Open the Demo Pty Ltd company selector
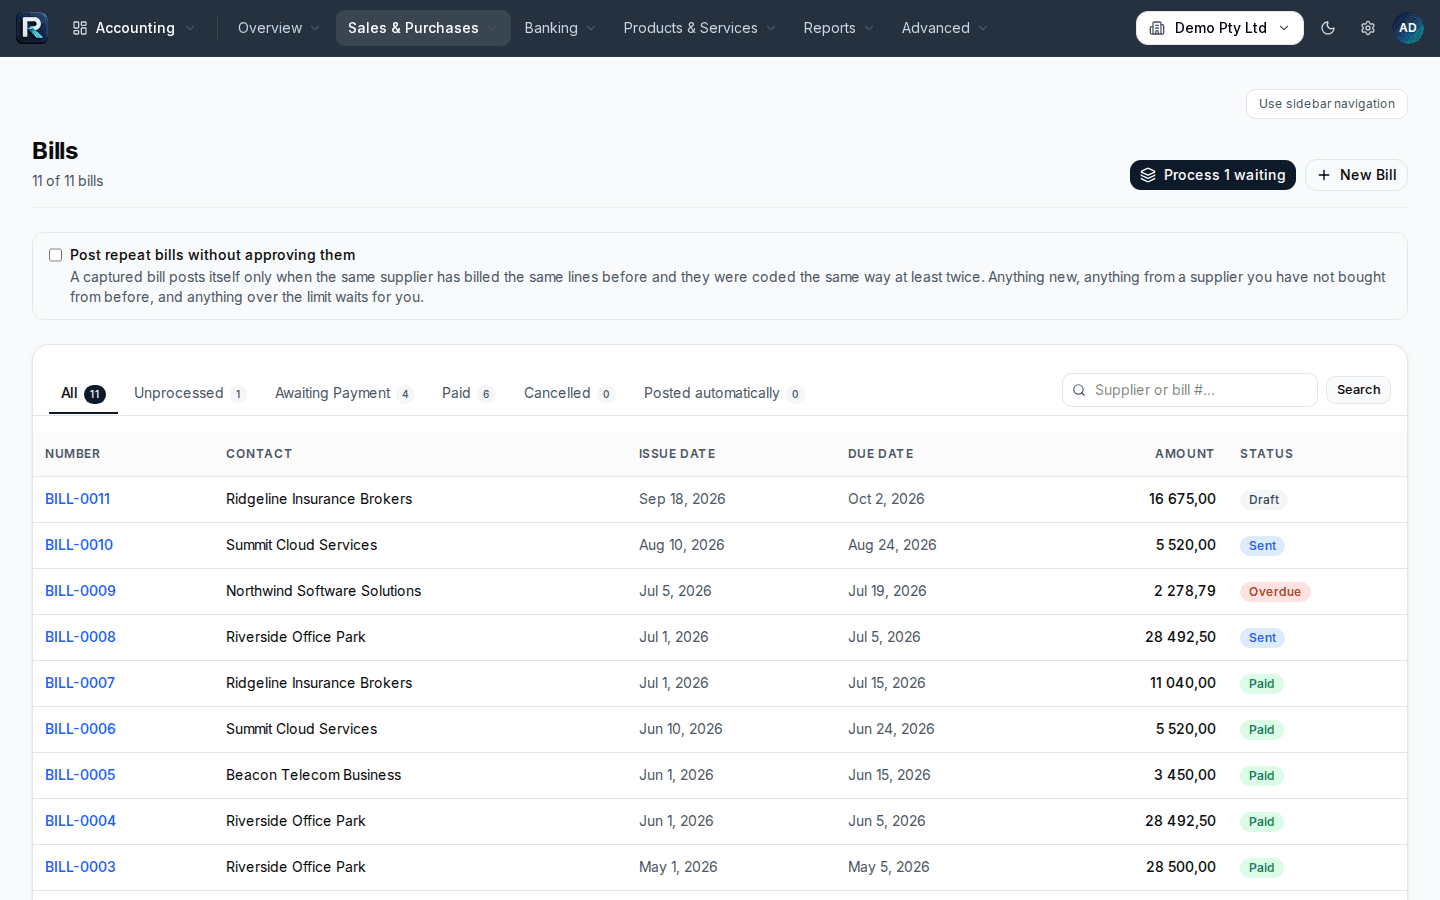Screen dimensions: 1440x900 1220,28
